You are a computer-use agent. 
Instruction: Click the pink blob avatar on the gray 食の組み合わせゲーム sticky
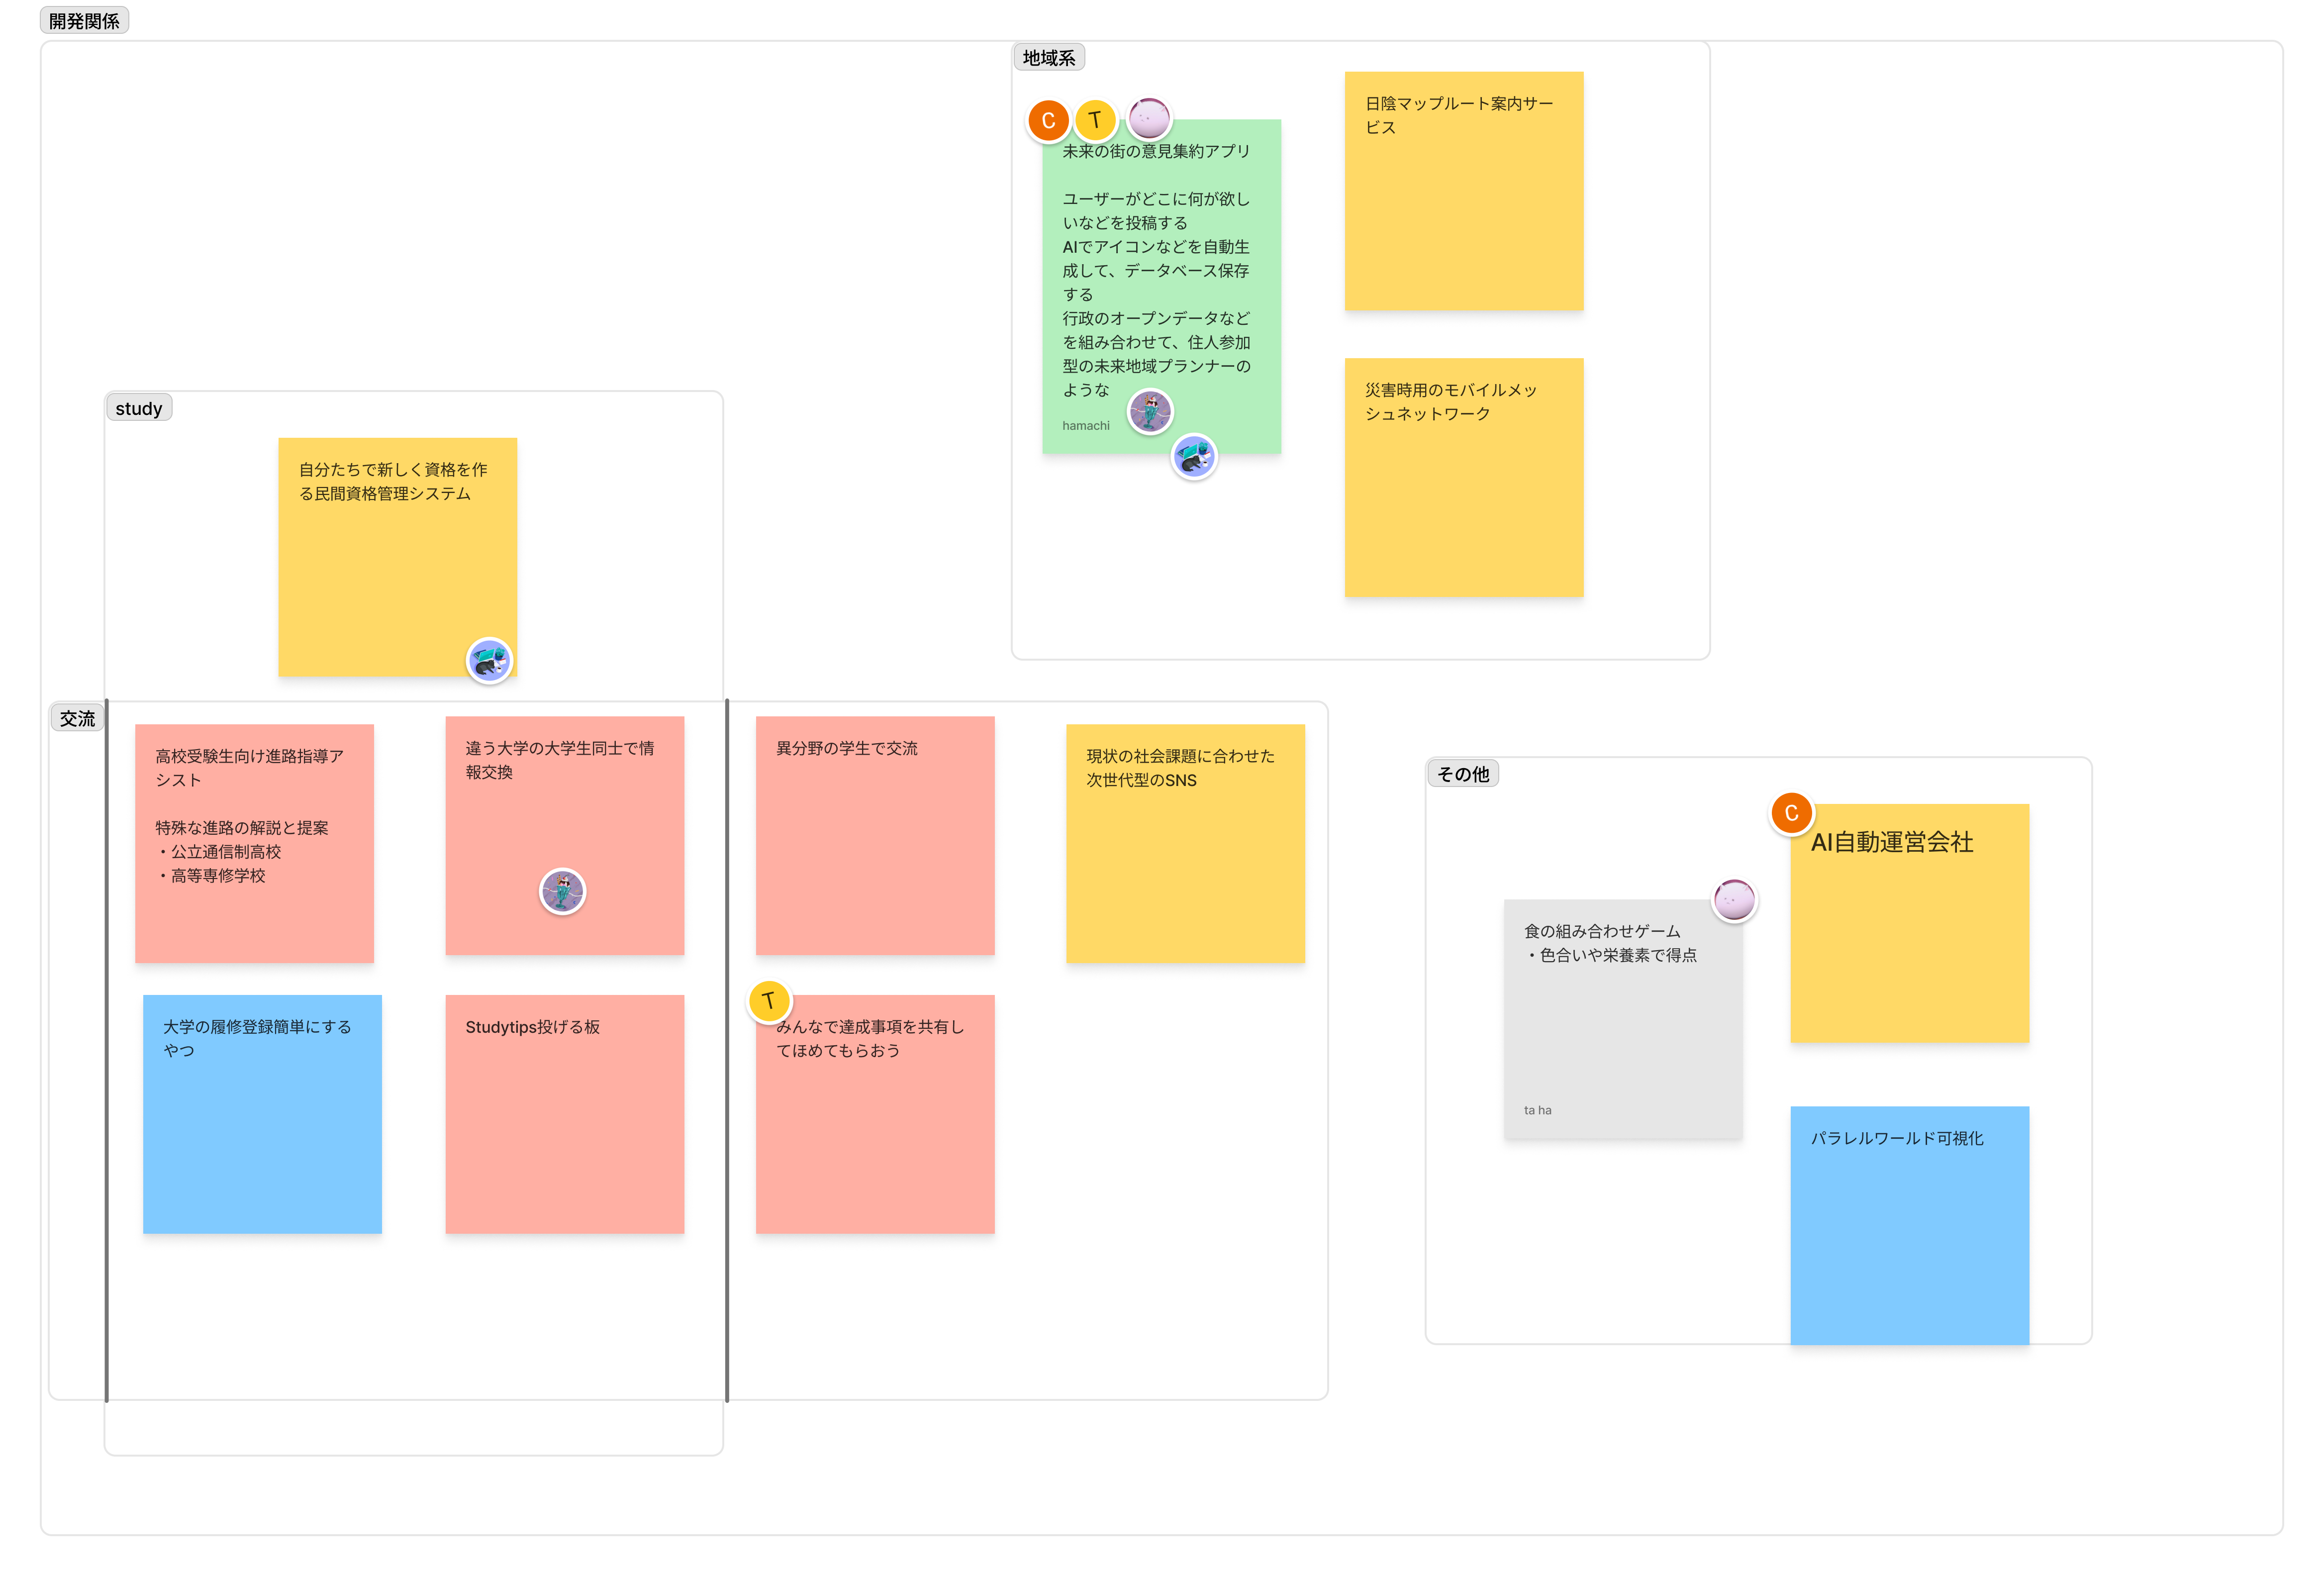pos(1734,900)
